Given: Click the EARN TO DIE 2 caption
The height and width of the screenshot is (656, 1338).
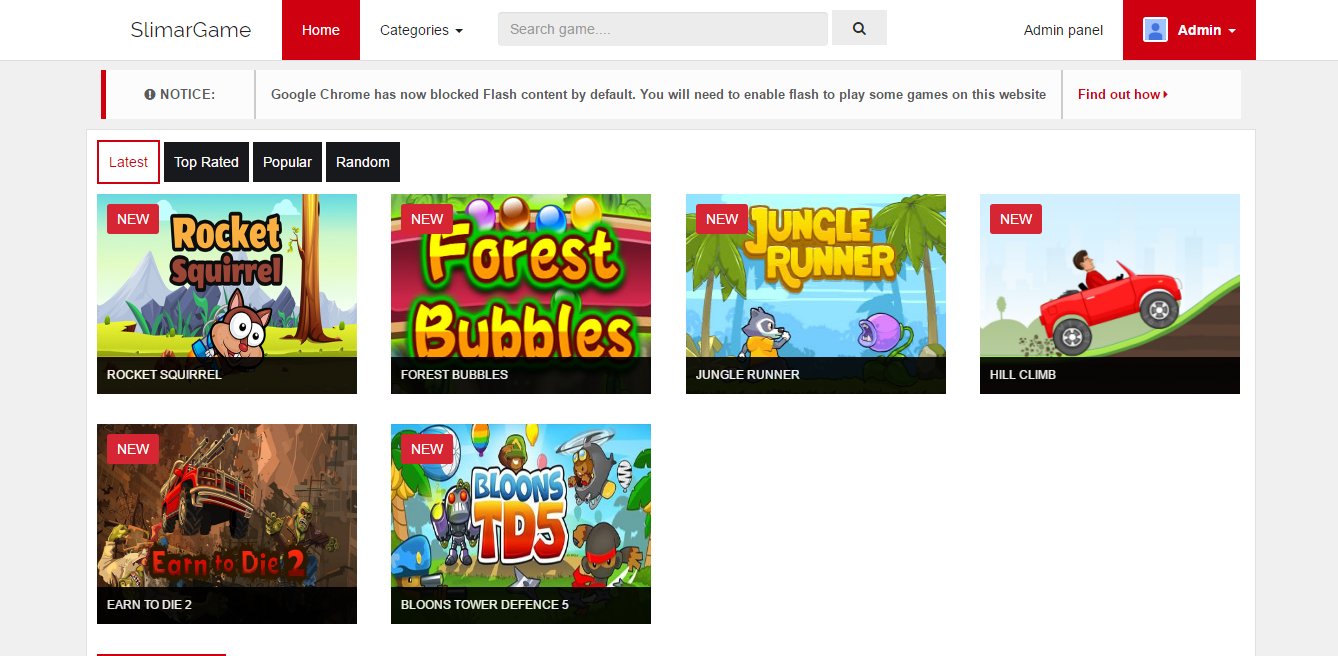Looking at the screenshot, I should 149,605.
